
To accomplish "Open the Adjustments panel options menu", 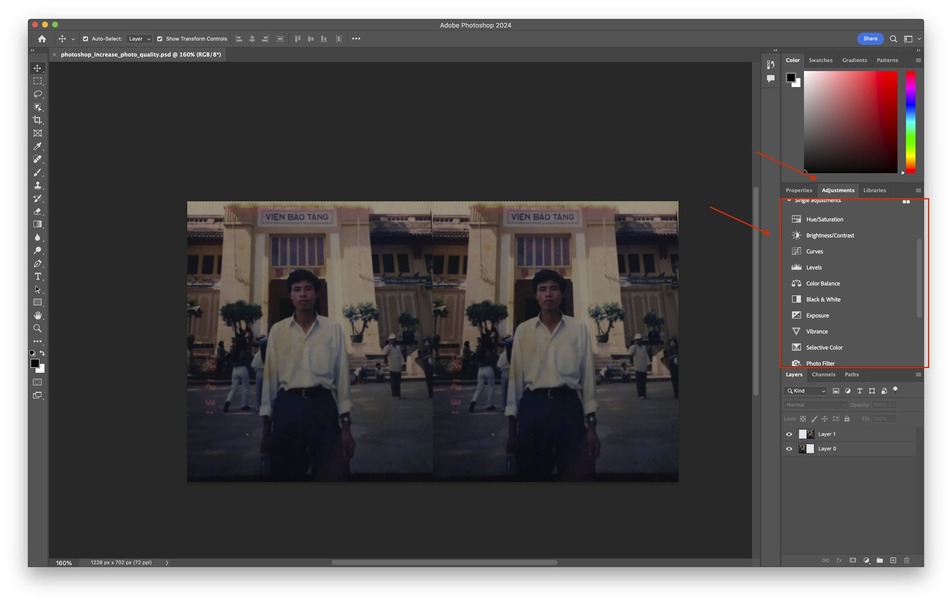I will coord(918,190).
